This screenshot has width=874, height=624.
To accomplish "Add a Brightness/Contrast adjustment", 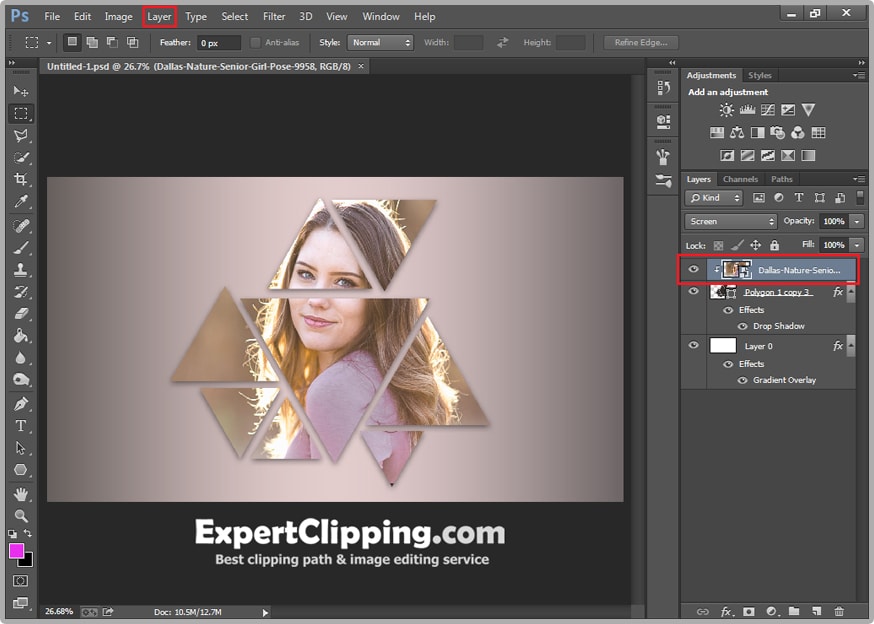I will click(726, 110).
